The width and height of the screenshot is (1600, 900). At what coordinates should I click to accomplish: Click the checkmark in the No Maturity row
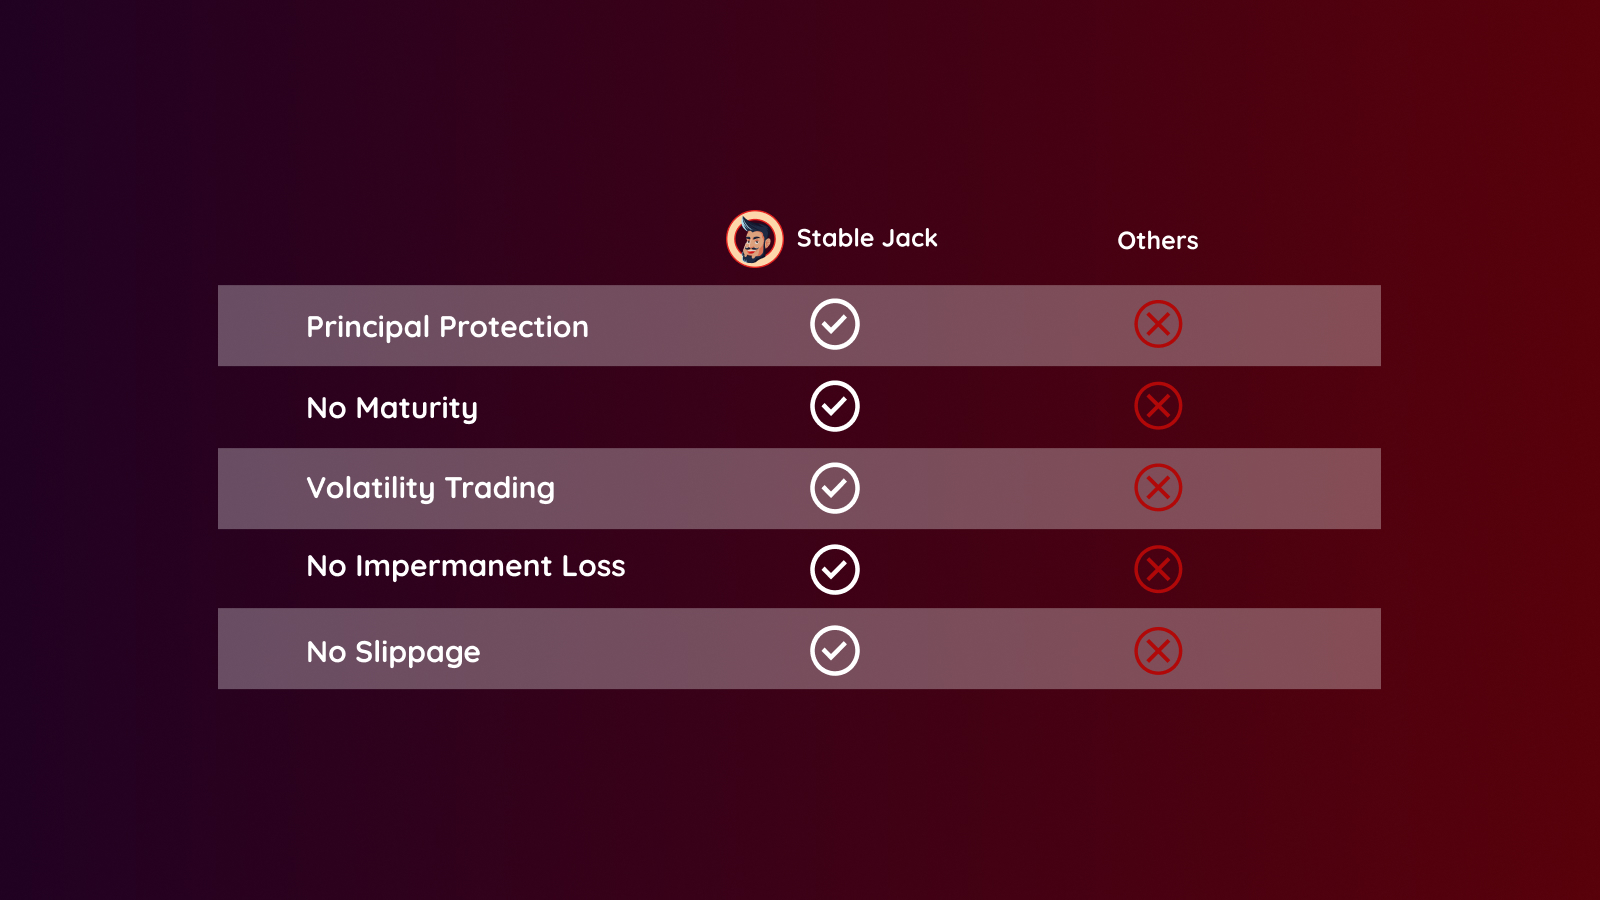835,406
